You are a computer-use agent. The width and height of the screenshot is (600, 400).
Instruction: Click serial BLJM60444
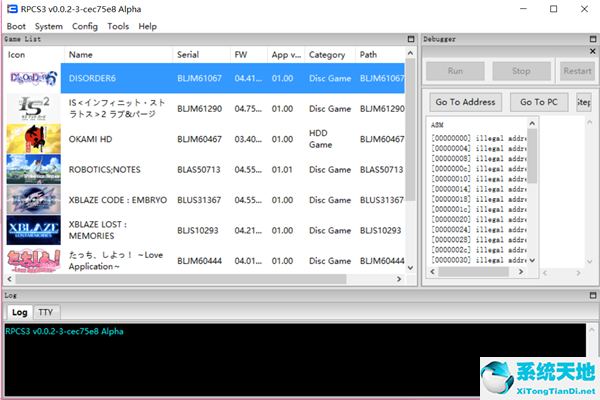(199, 261)
